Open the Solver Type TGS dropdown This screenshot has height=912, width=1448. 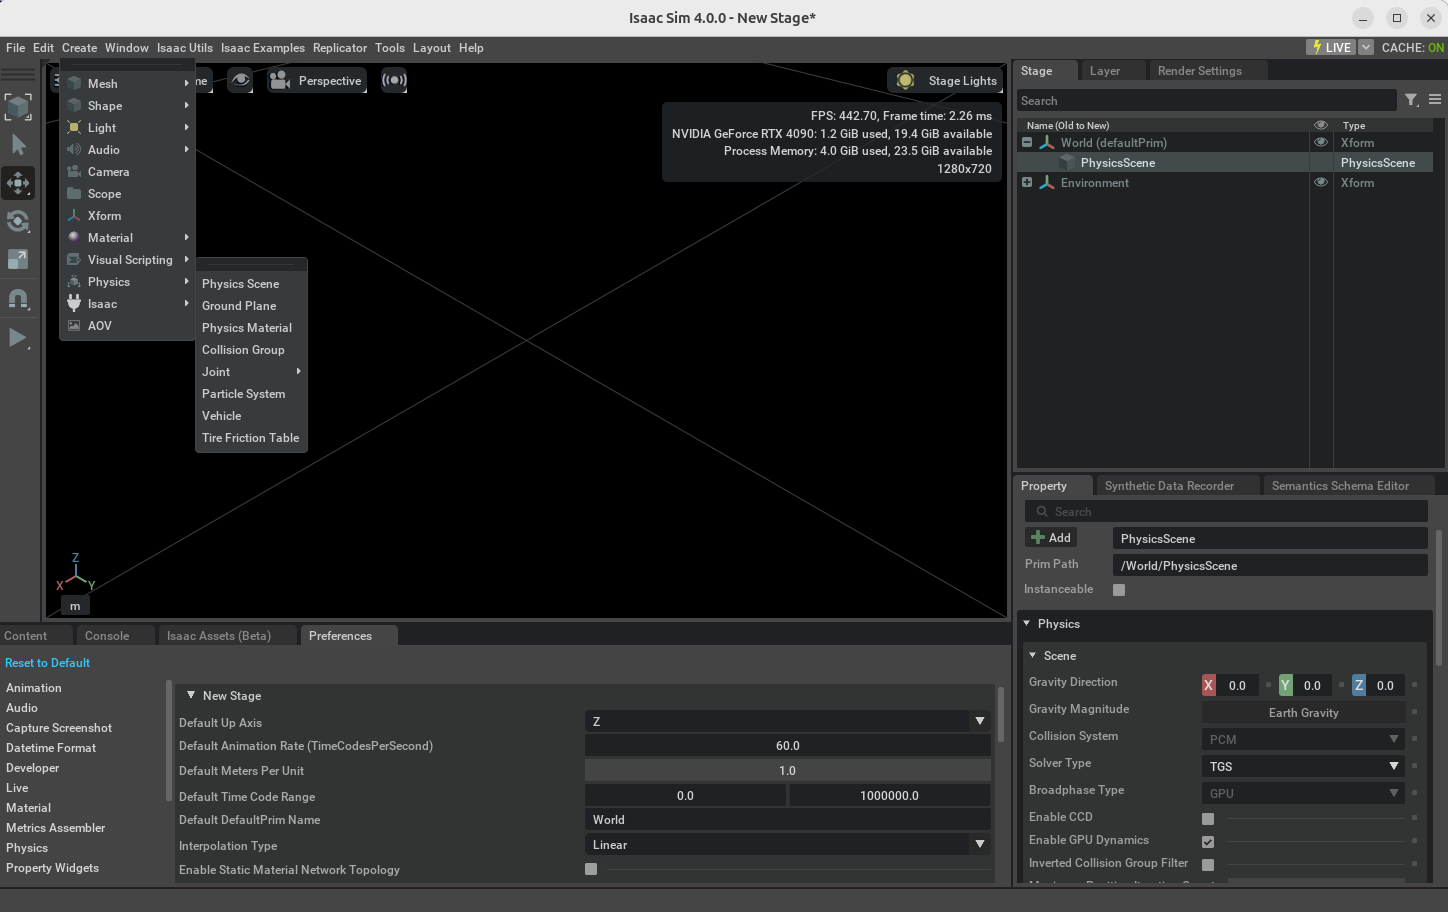click(1303, 766)
